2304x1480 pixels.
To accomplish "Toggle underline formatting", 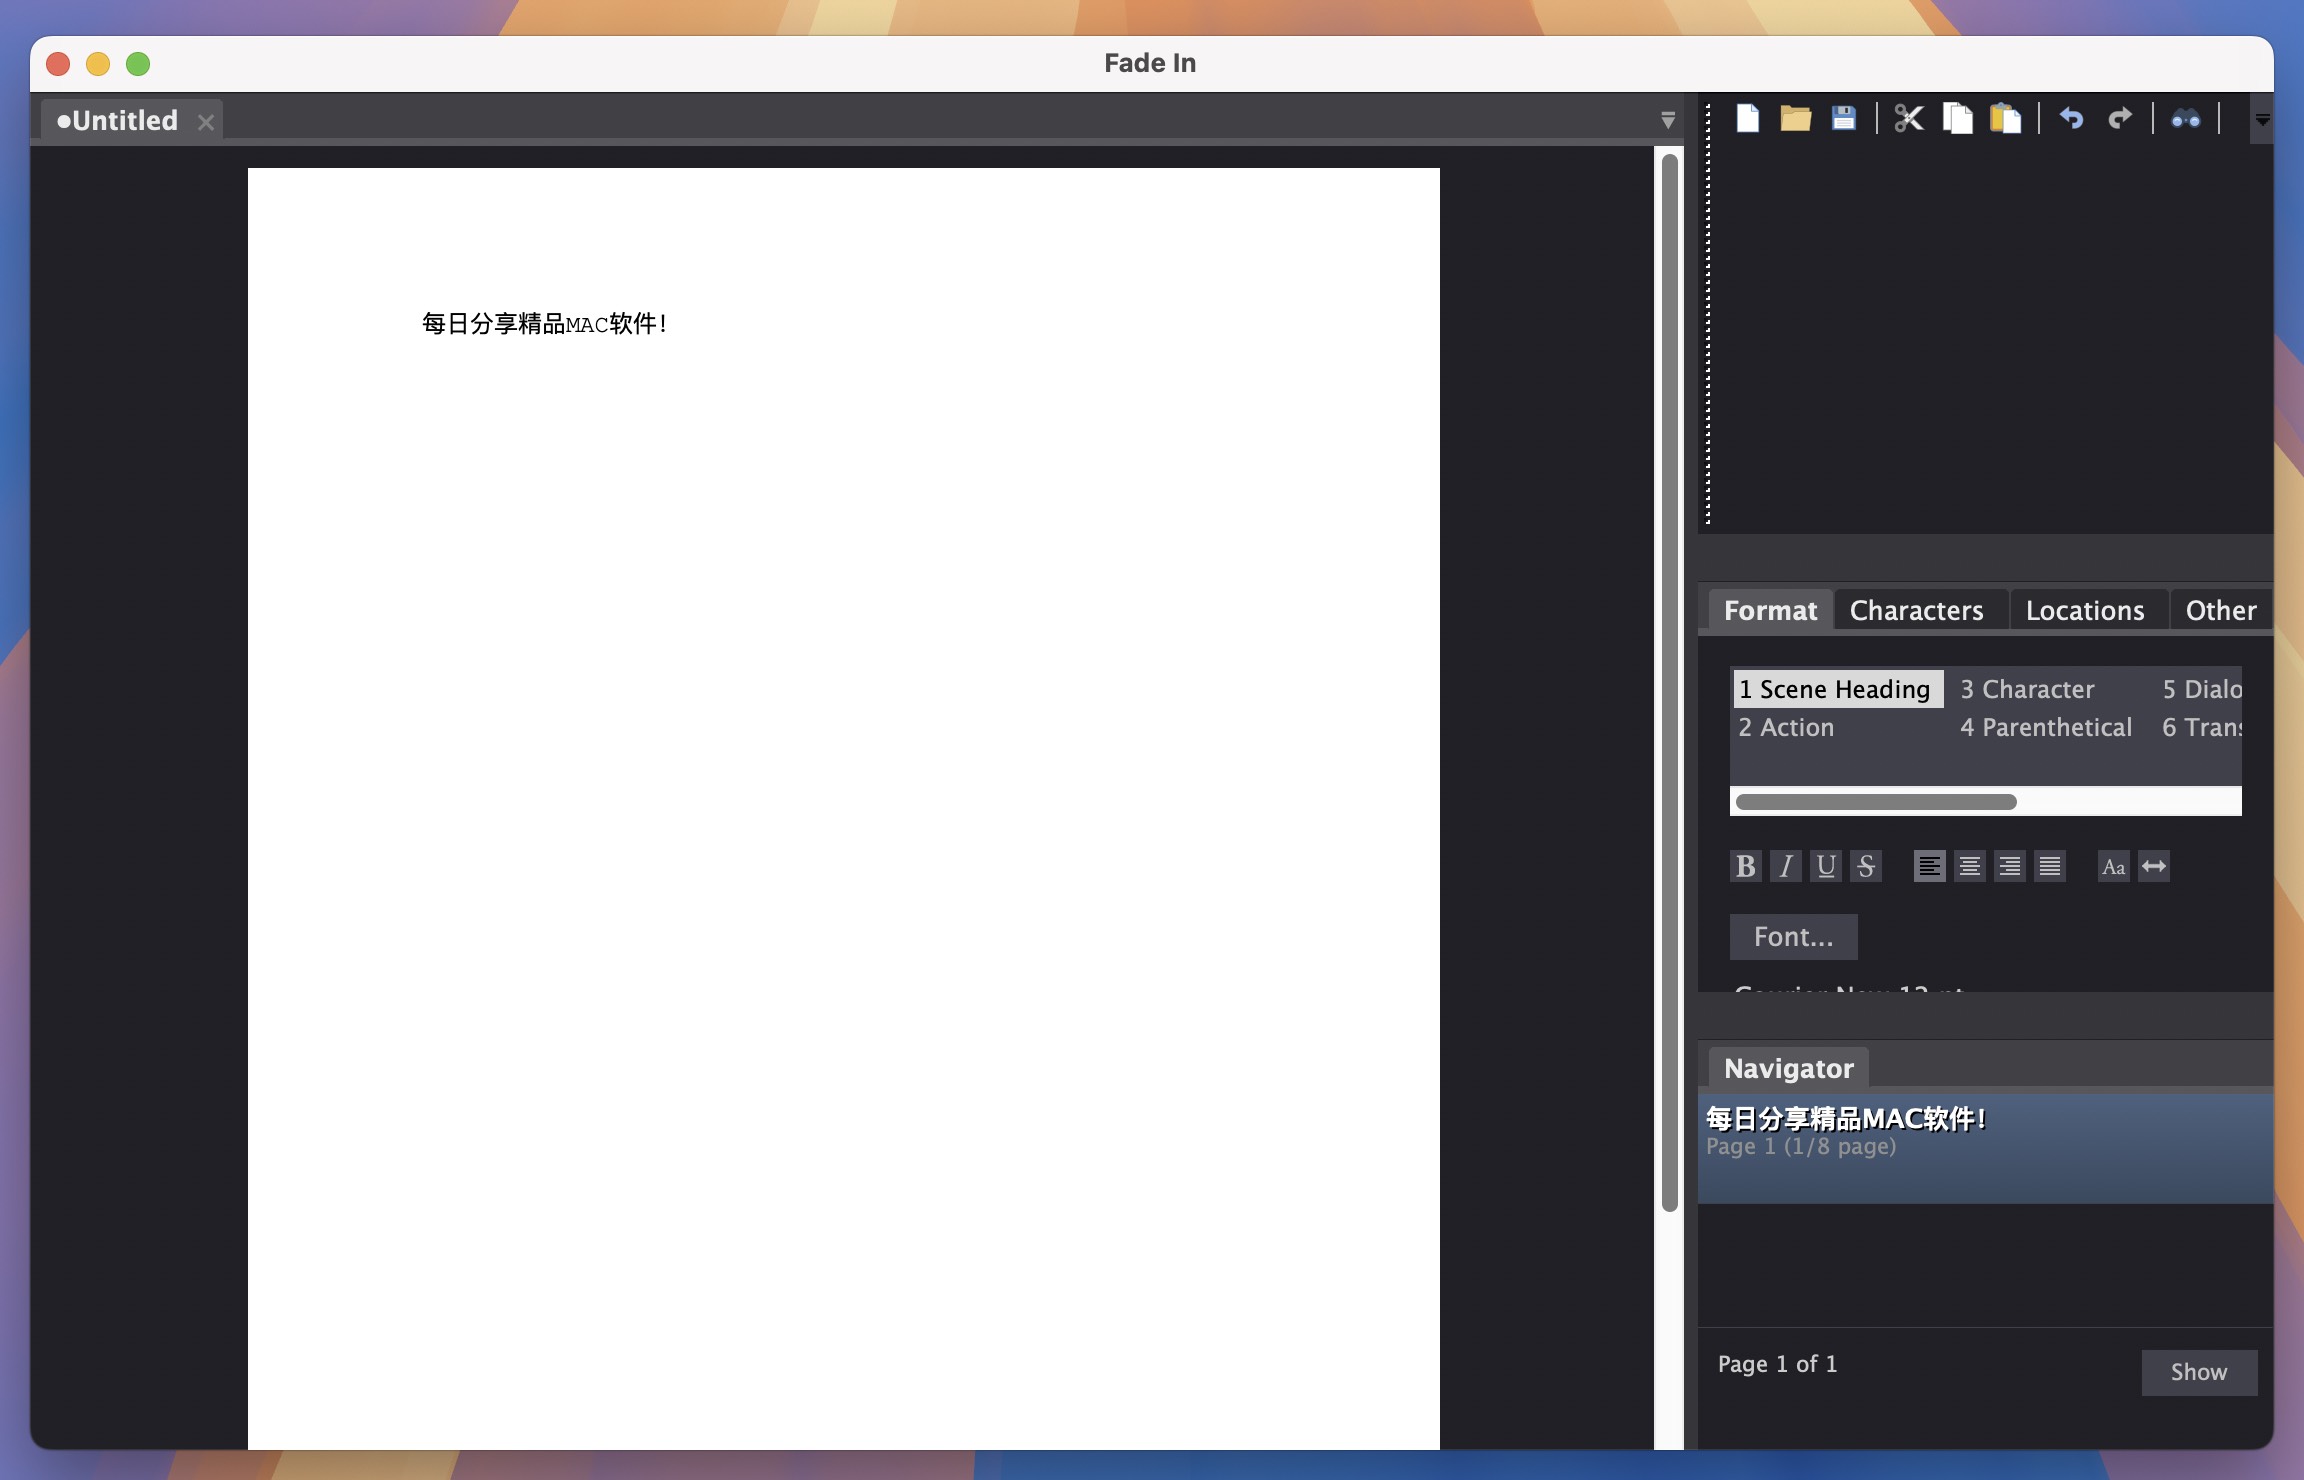I will [1827, 866].
